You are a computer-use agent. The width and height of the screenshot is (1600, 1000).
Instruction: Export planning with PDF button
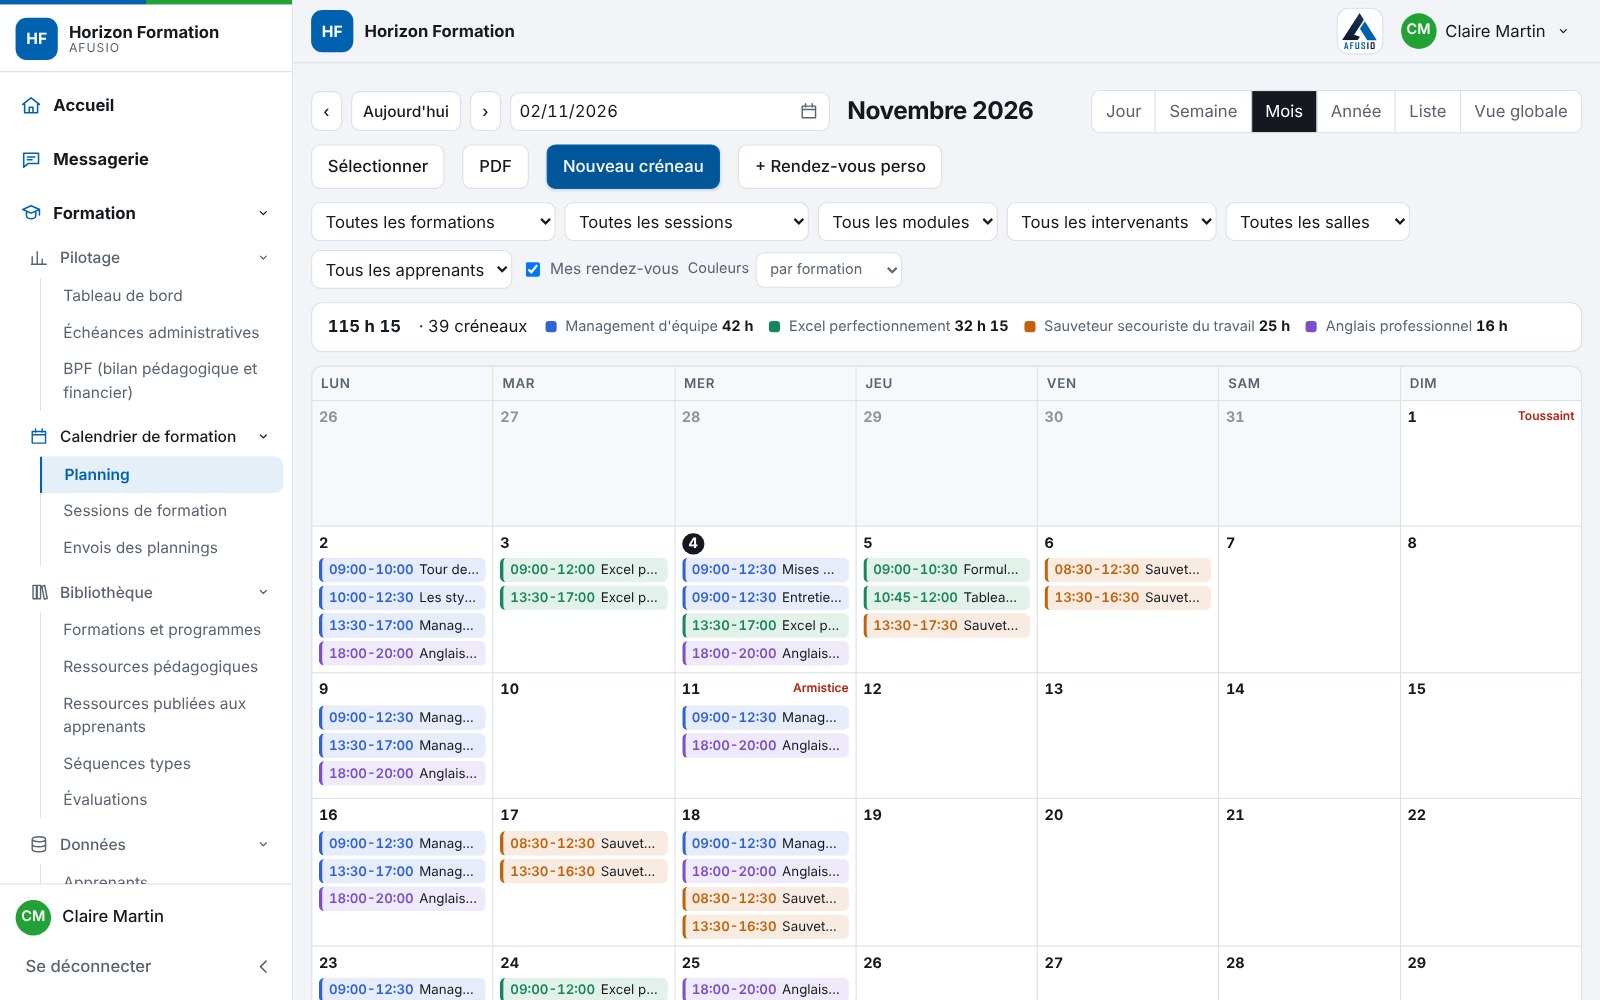click(x=495, y=166)
